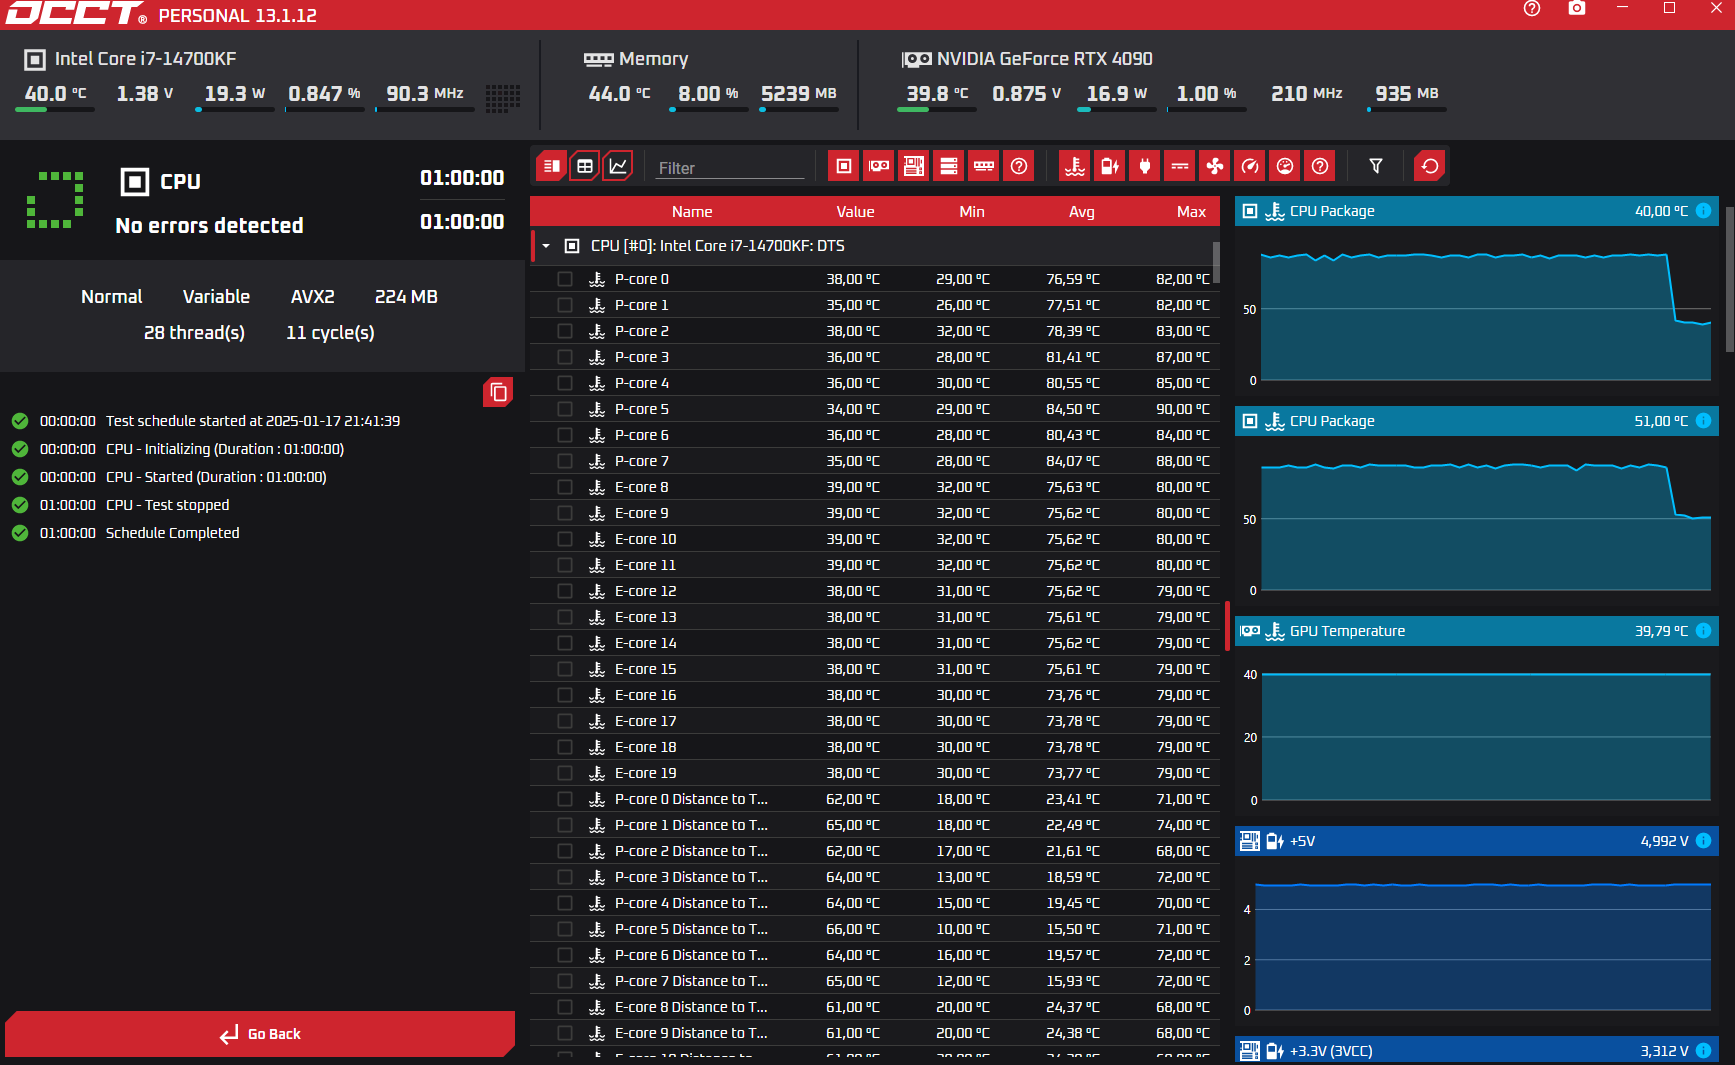Click P-core 5 max value 90,00 °C
1735x1065 pixels.
[x=1183, y=409]
